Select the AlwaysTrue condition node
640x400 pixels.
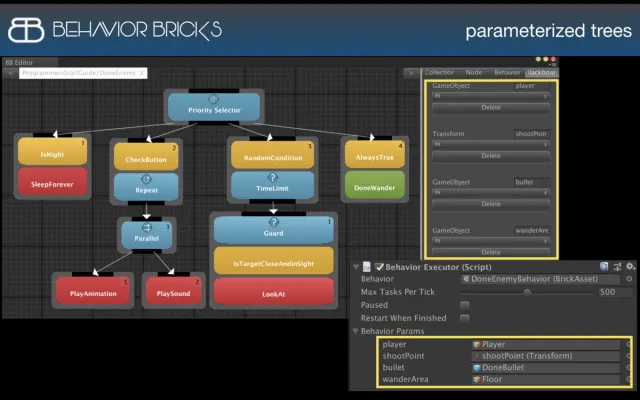pyautogui.click(x=375, y=155)
